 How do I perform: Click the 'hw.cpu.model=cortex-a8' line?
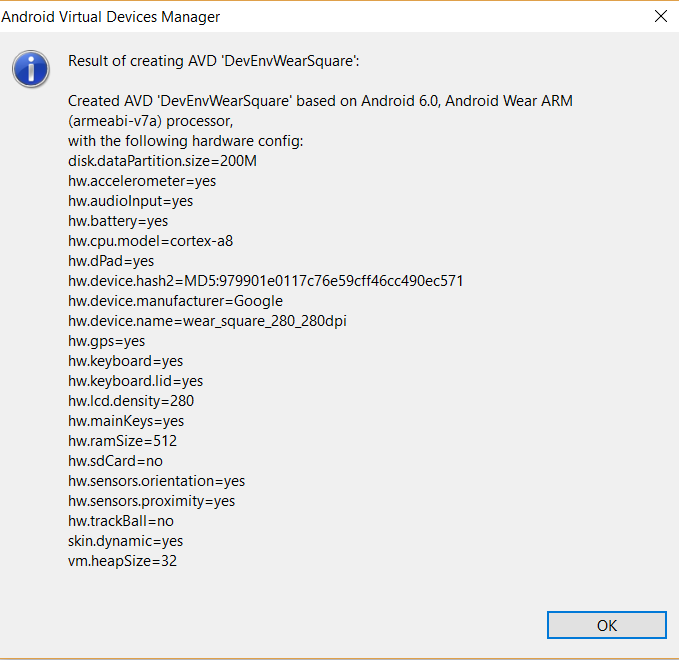150,241
